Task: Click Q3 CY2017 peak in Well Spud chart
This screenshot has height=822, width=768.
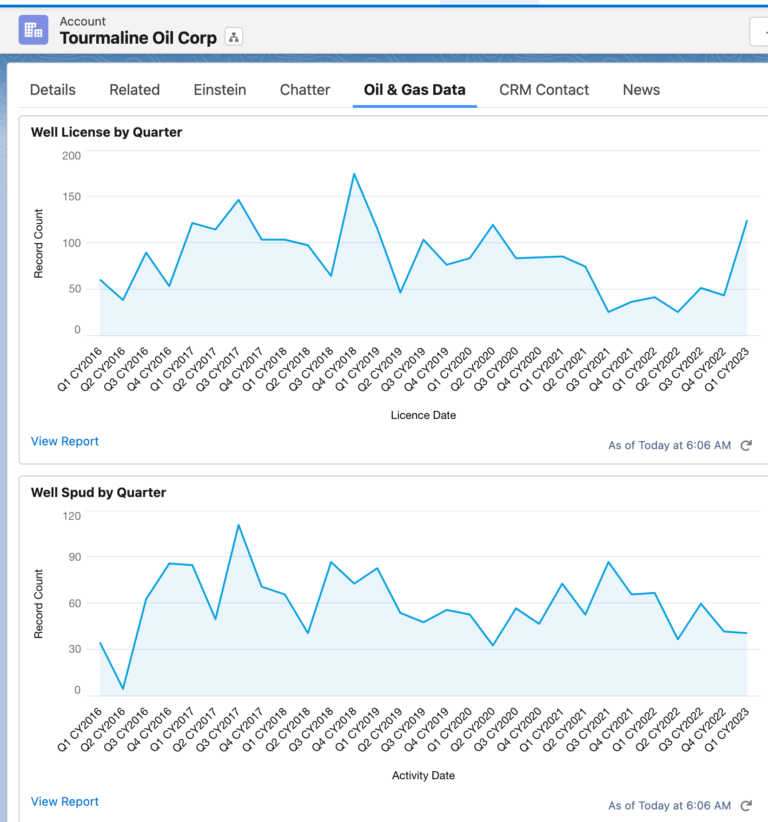Action: (x=238, y=525)
